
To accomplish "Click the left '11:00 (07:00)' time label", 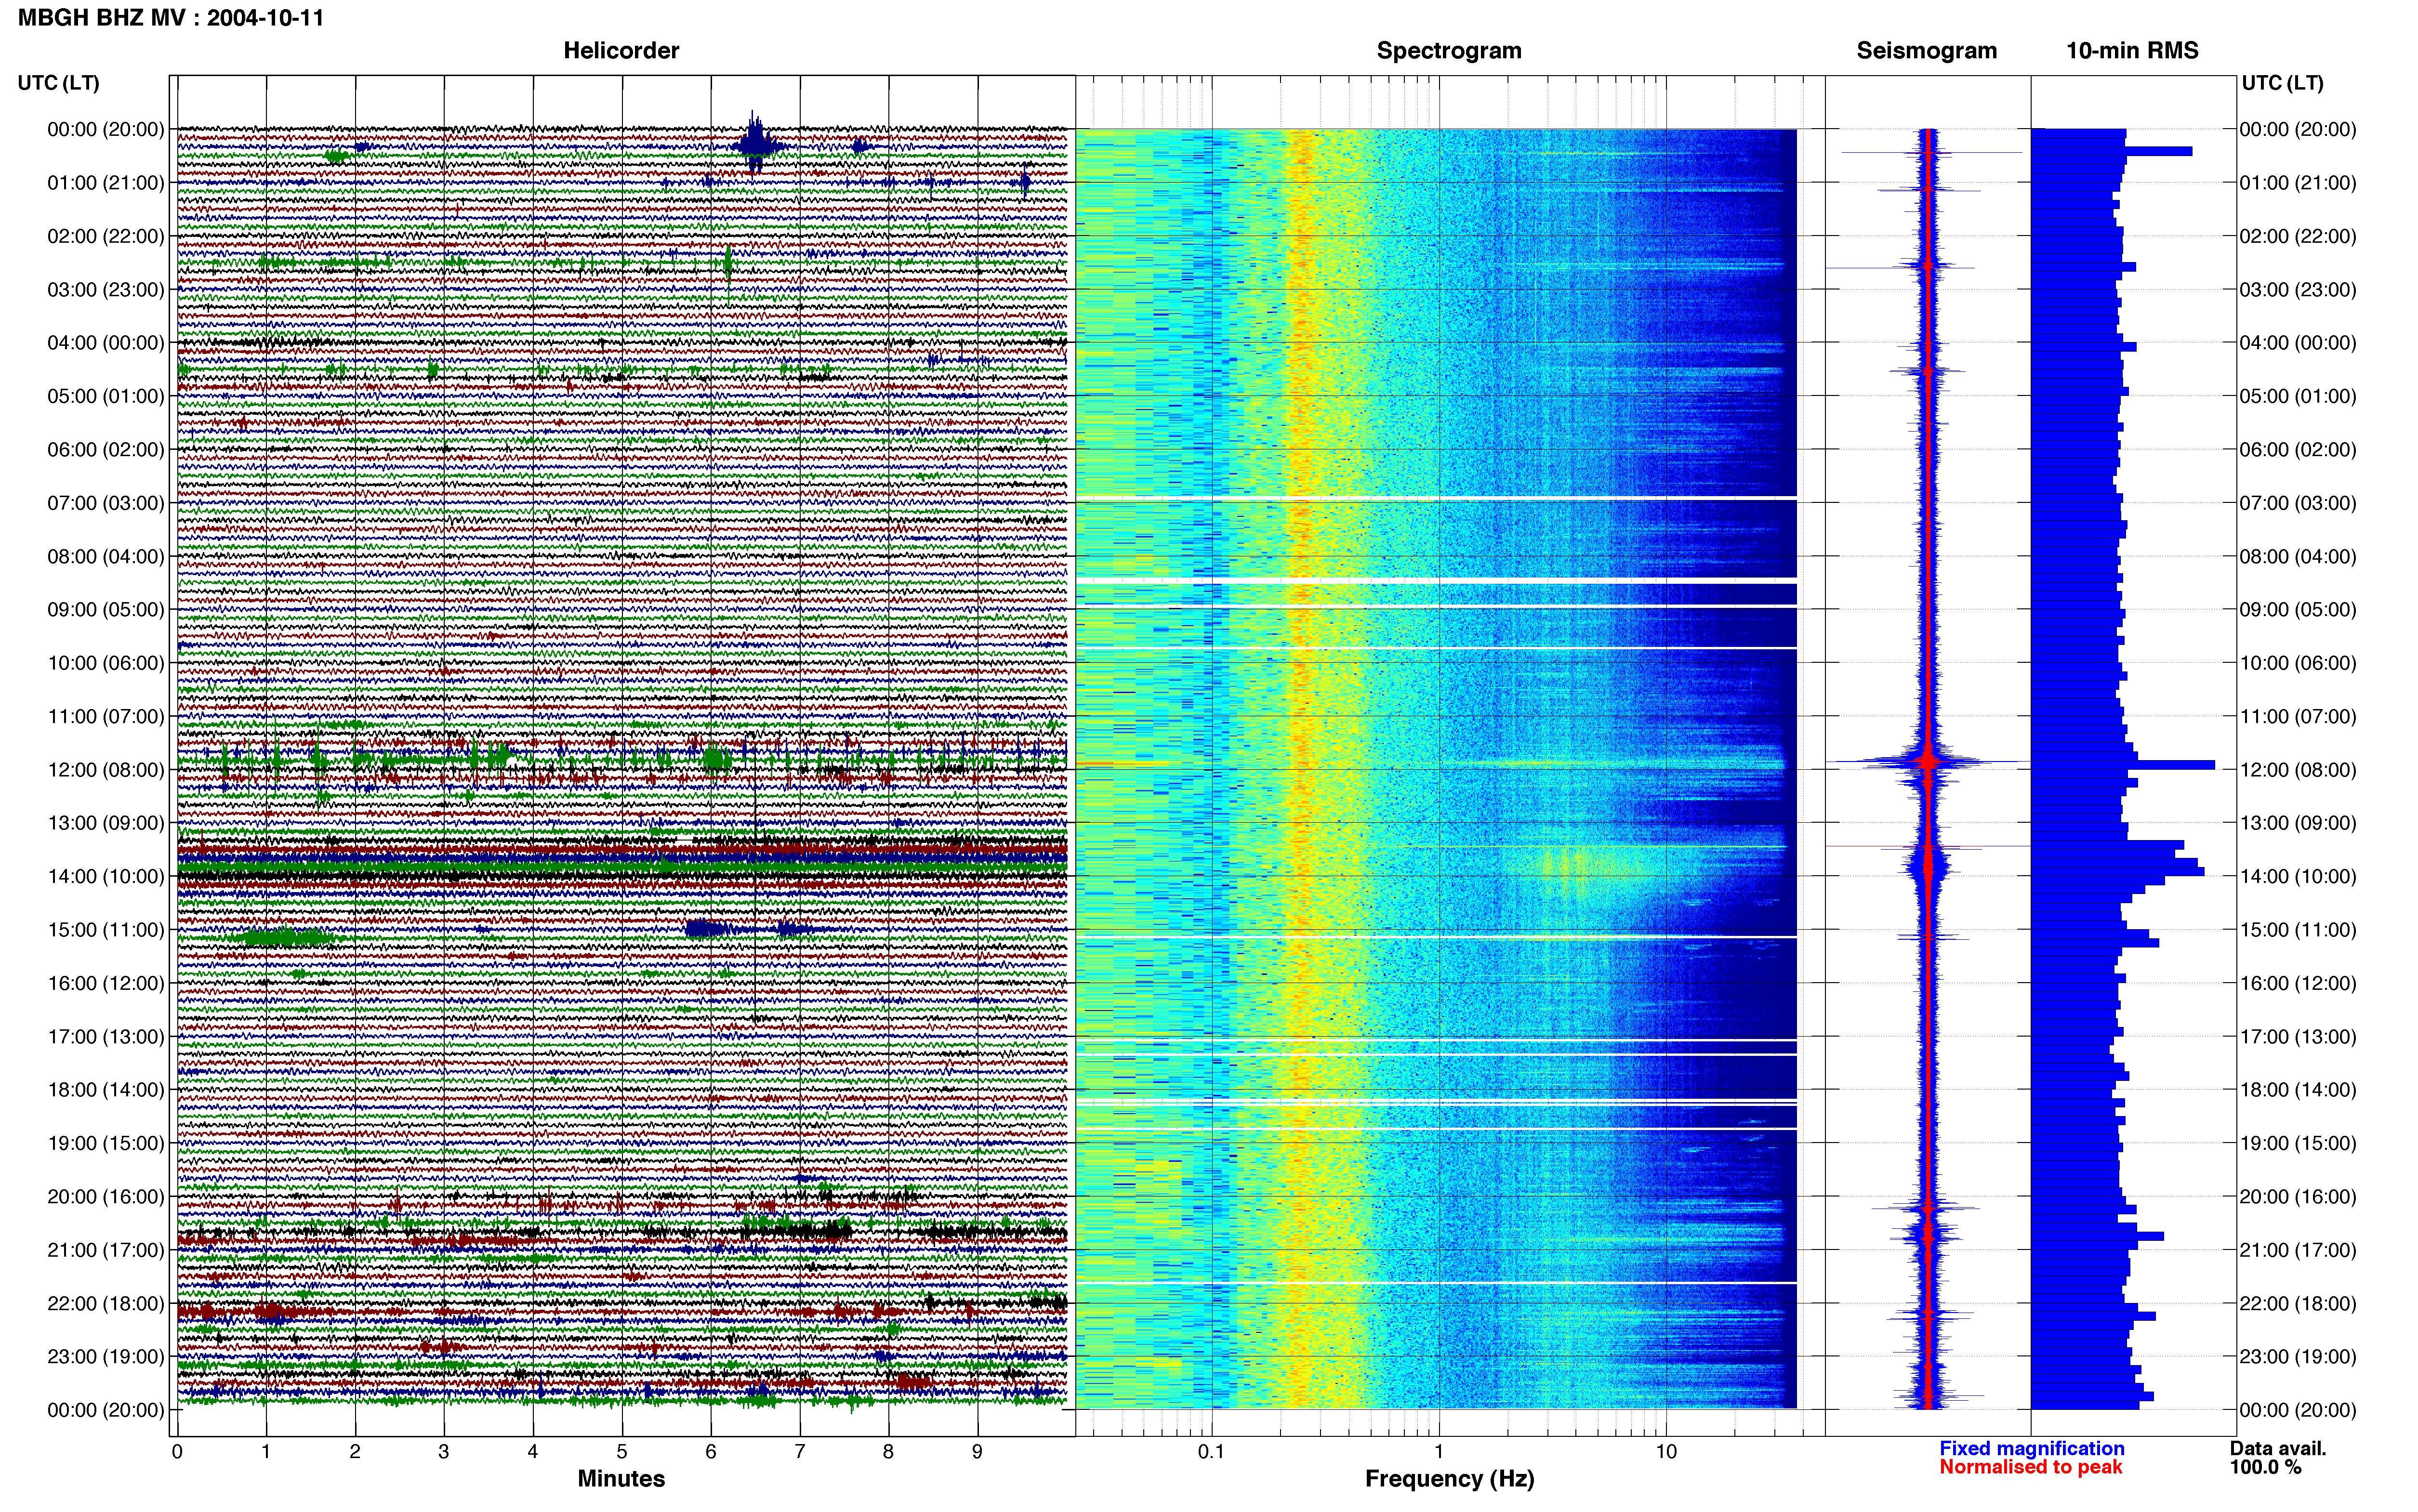I will pos(106,716).
